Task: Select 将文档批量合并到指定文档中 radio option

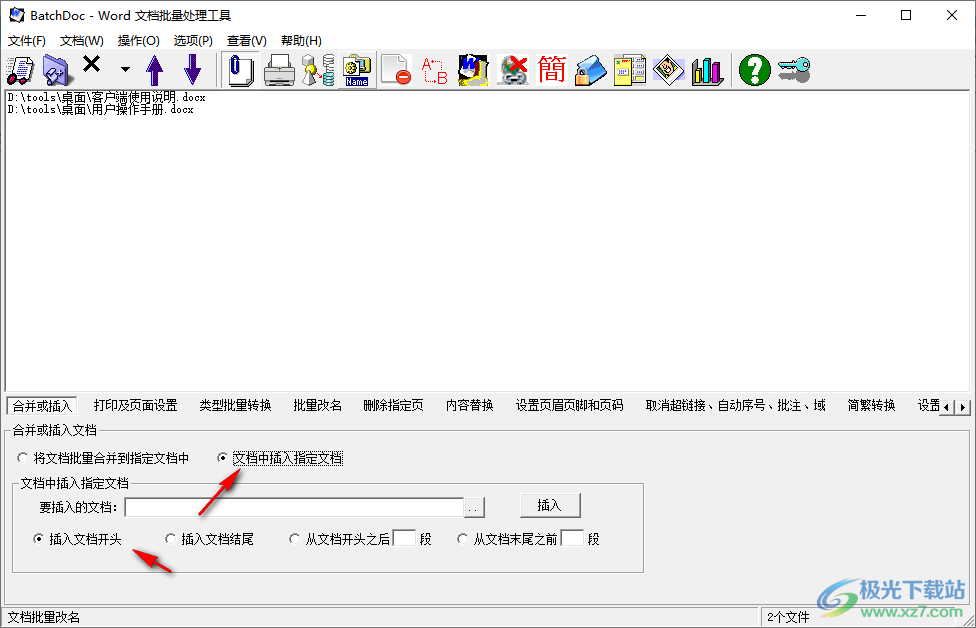Action: tap(103, 458)
